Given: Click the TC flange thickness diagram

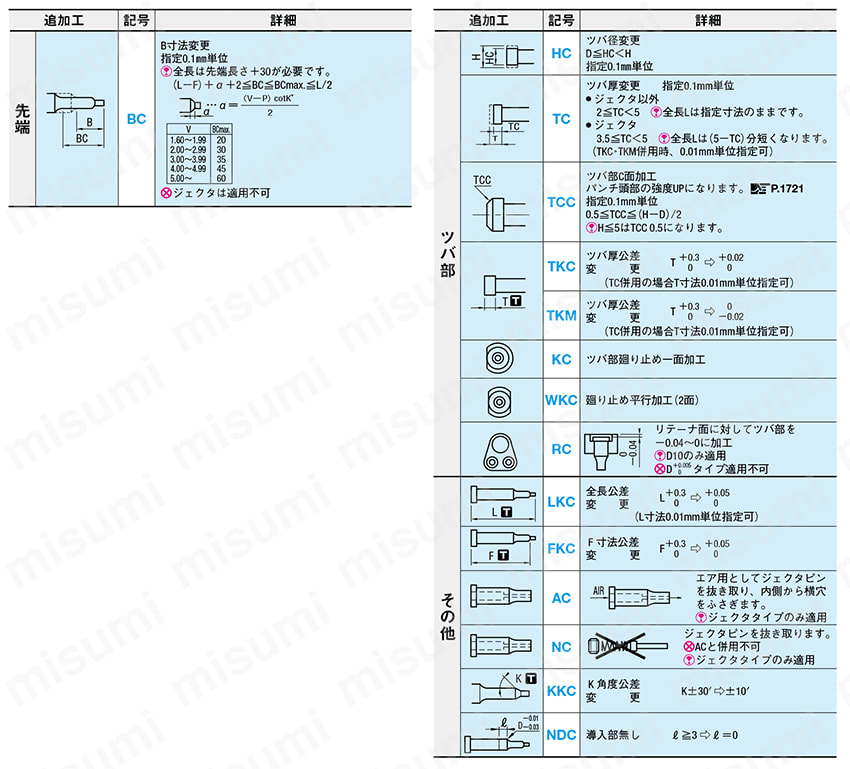Looking at the screenshot, I should [x=502, y=124].
